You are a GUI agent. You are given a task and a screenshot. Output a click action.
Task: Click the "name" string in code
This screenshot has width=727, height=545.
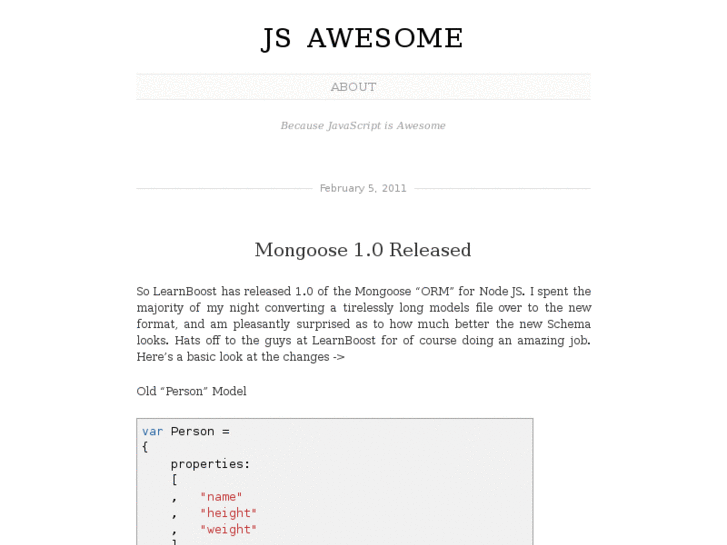click(x=221, y=497)
